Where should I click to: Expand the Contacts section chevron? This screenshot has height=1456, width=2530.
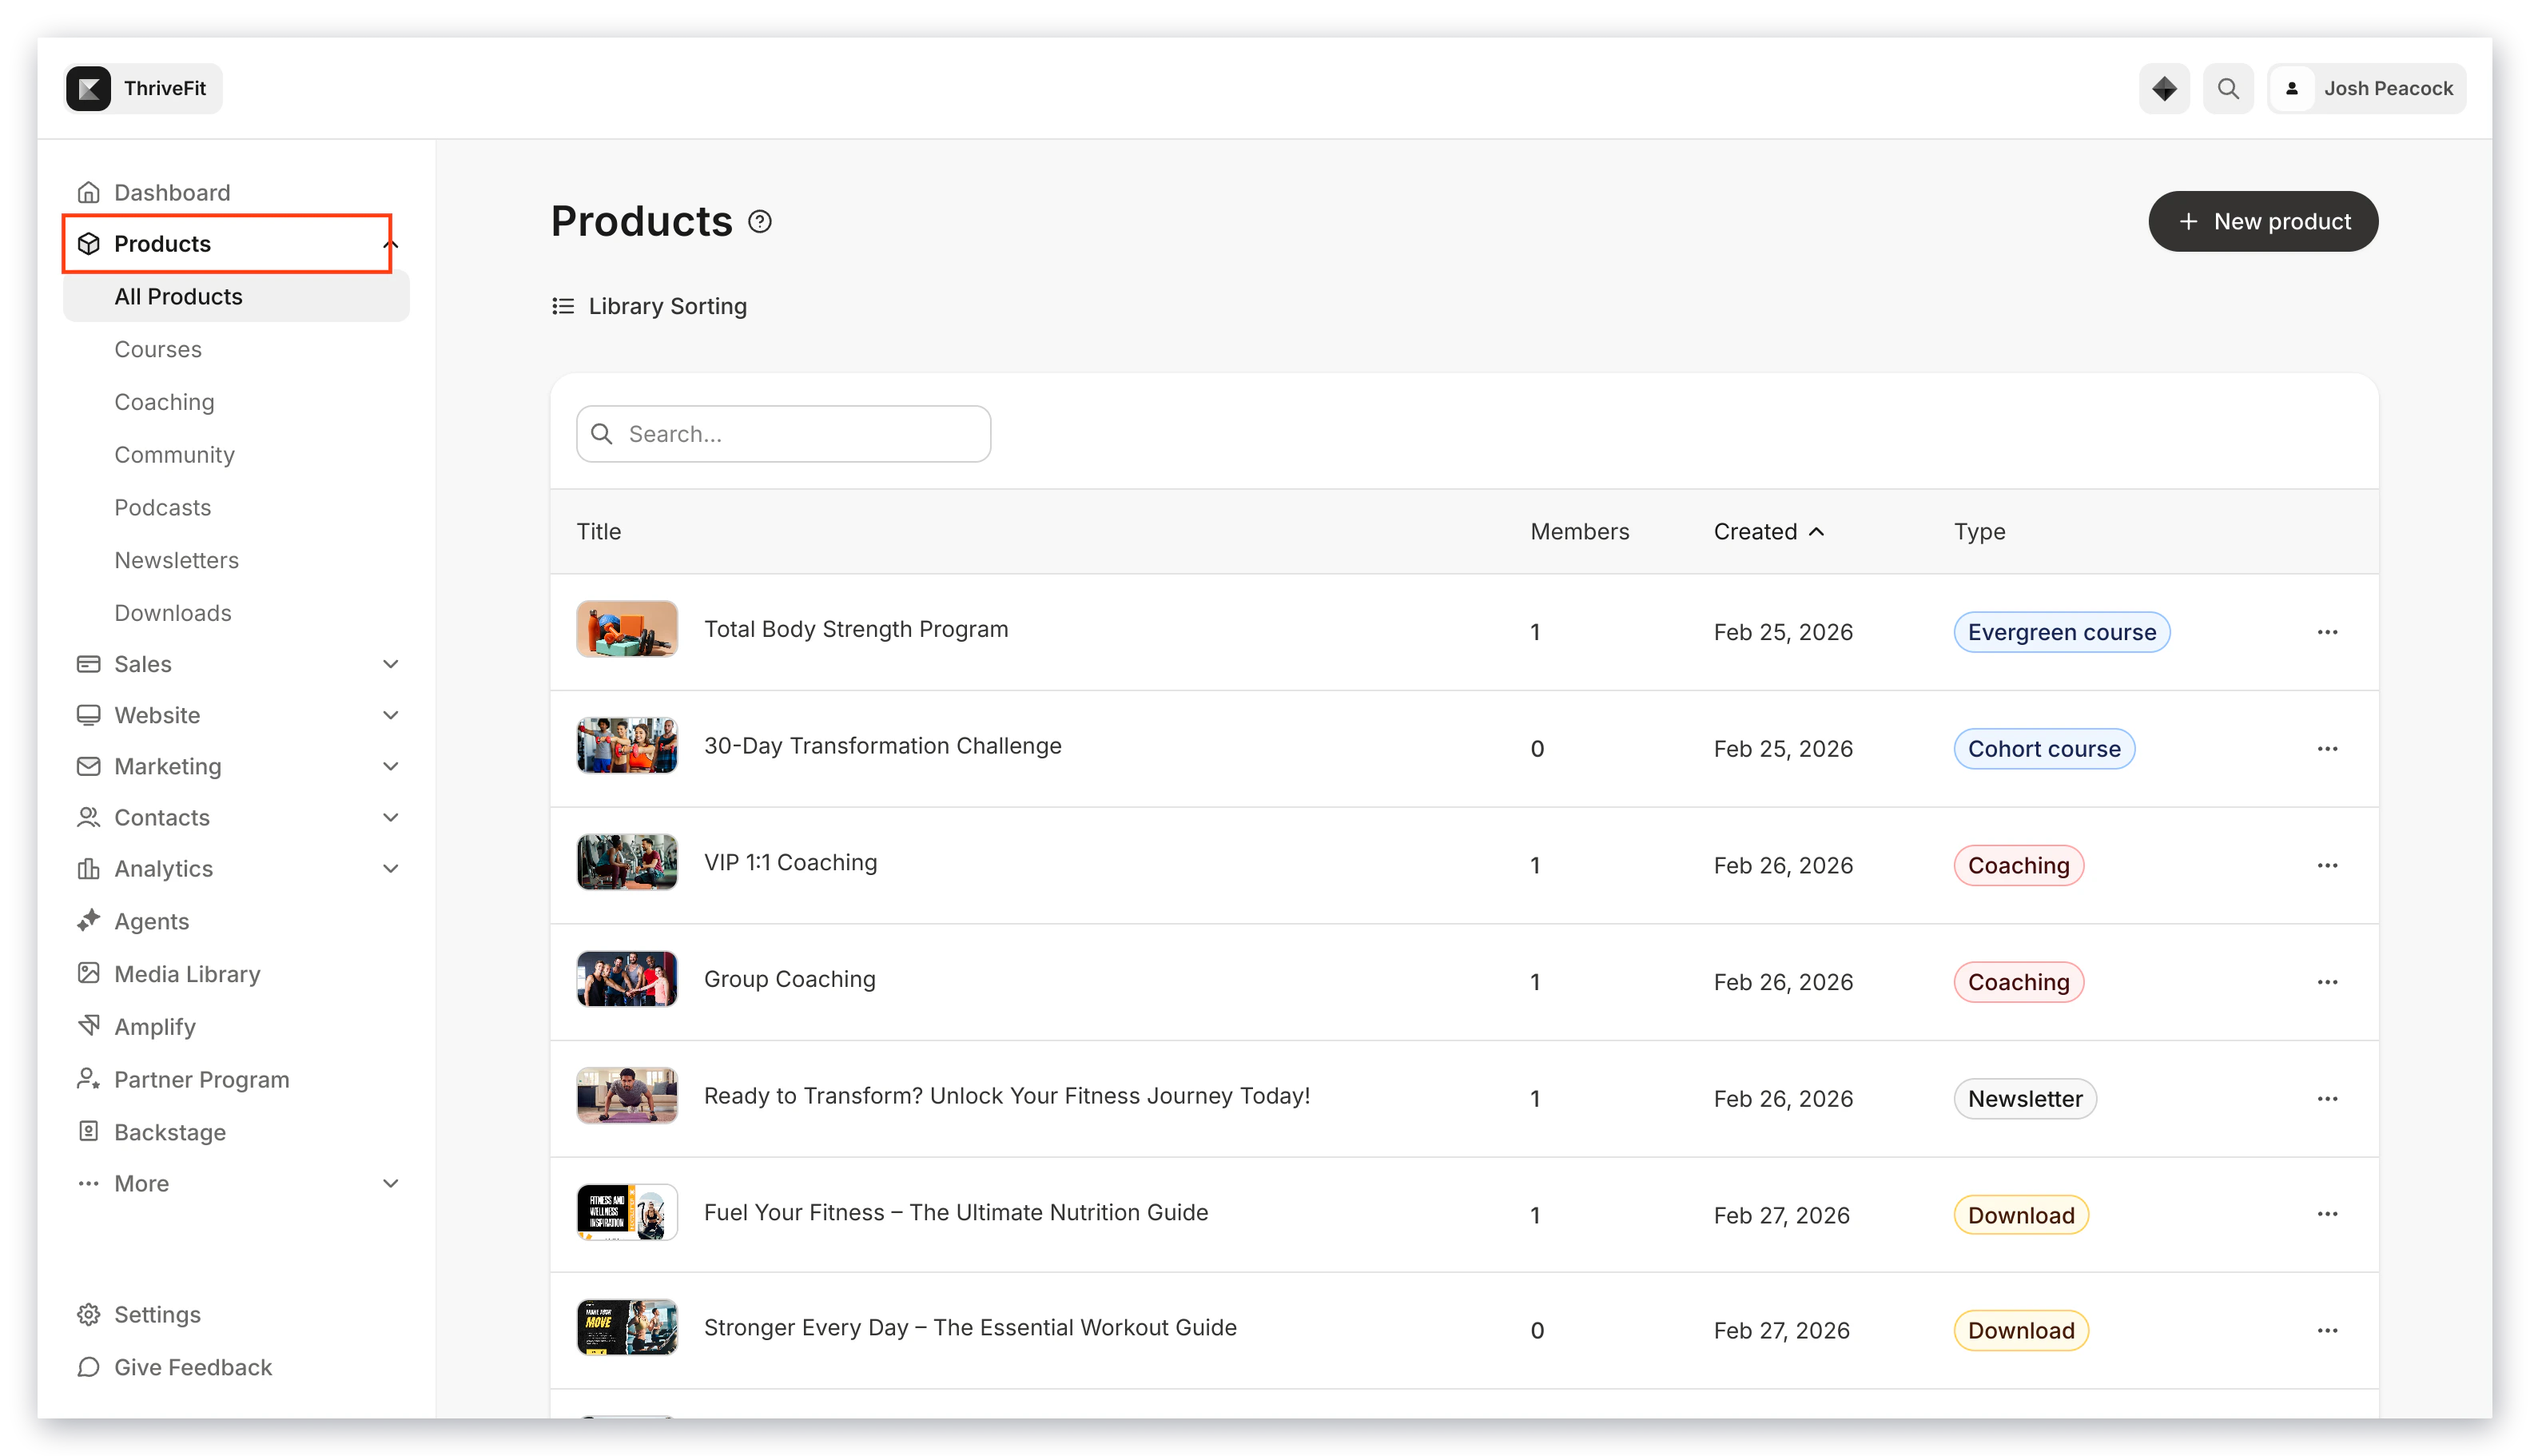pyautogui.click(x=391, y=817)
